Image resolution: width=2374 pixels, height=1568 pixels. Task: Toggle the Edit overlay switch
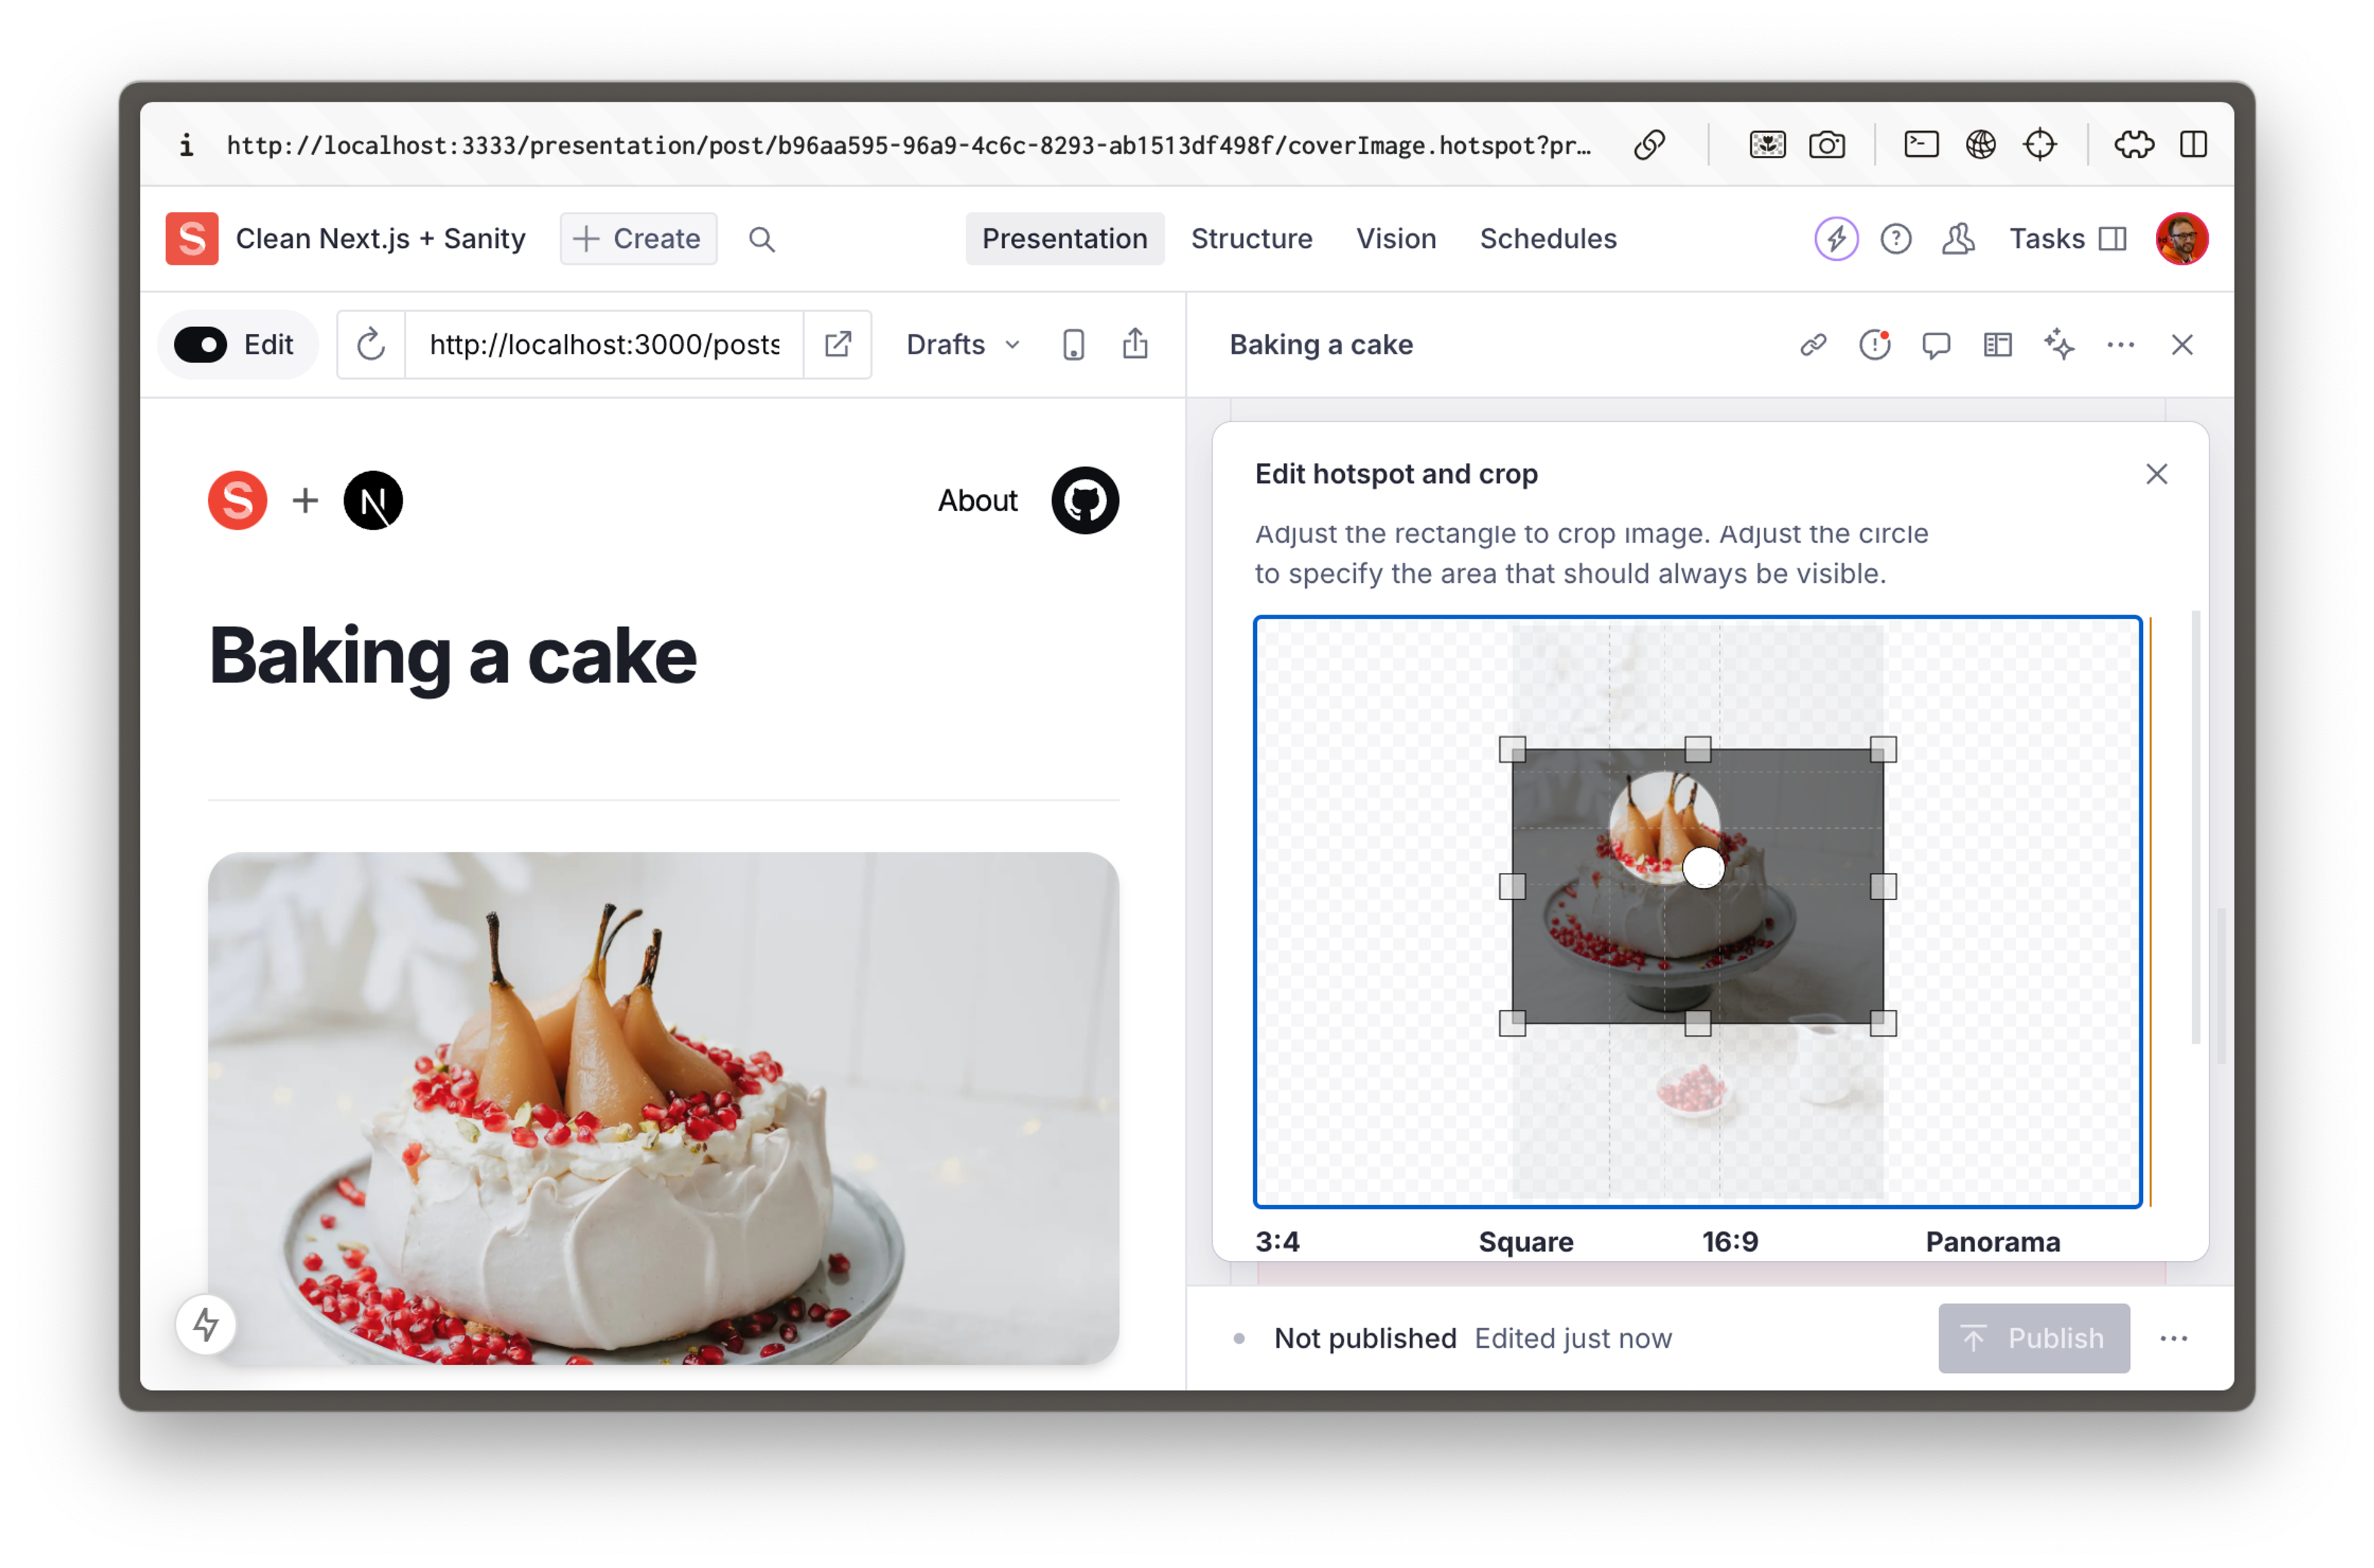(201, 345)
